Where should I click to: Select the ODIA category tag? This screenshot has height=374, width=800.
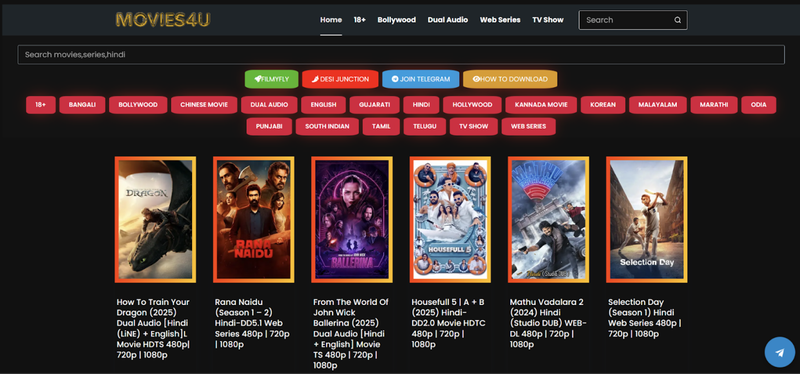tap(759, 105)
